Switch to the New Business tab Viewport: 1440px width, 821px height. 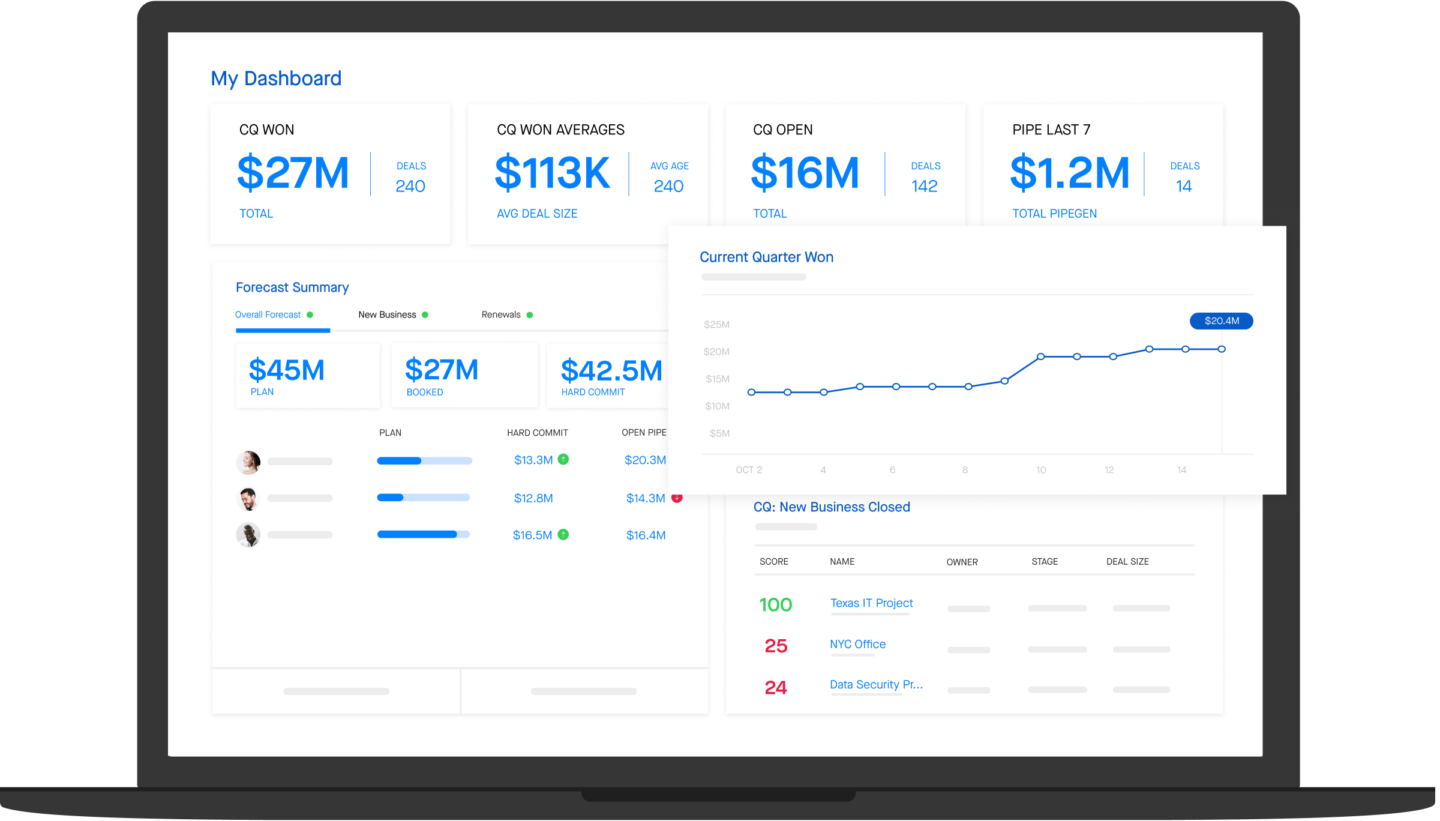[387, 315]
